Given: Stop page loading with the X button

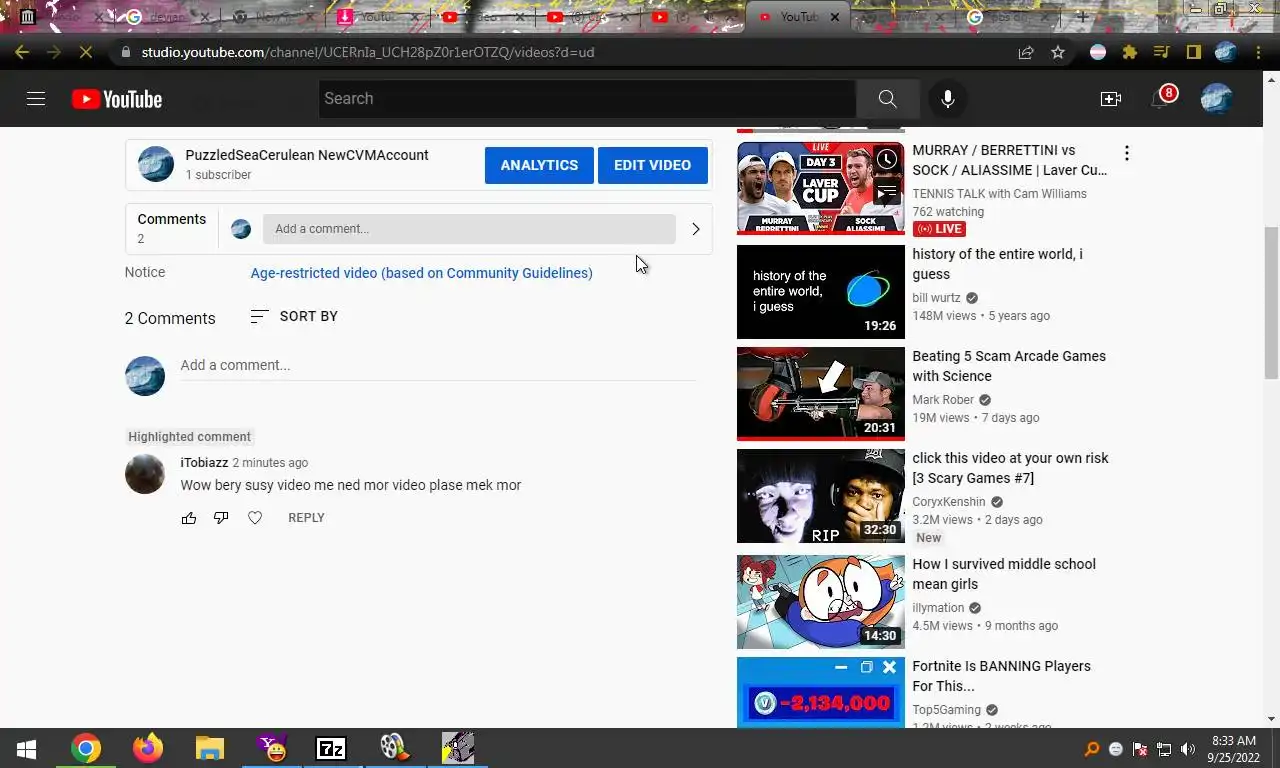Looking at the screenshot, I should coord(84,52).
